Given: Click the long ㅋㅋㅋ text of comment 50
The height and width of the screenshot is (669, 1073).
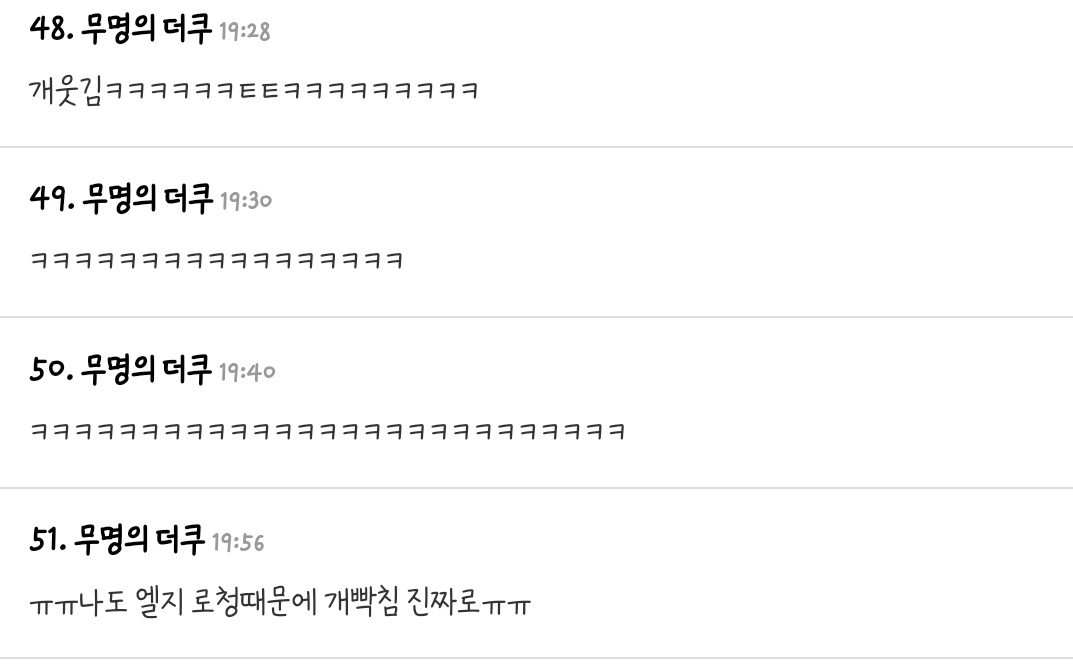Looking at the screenshot, I should tap(327, 431).
